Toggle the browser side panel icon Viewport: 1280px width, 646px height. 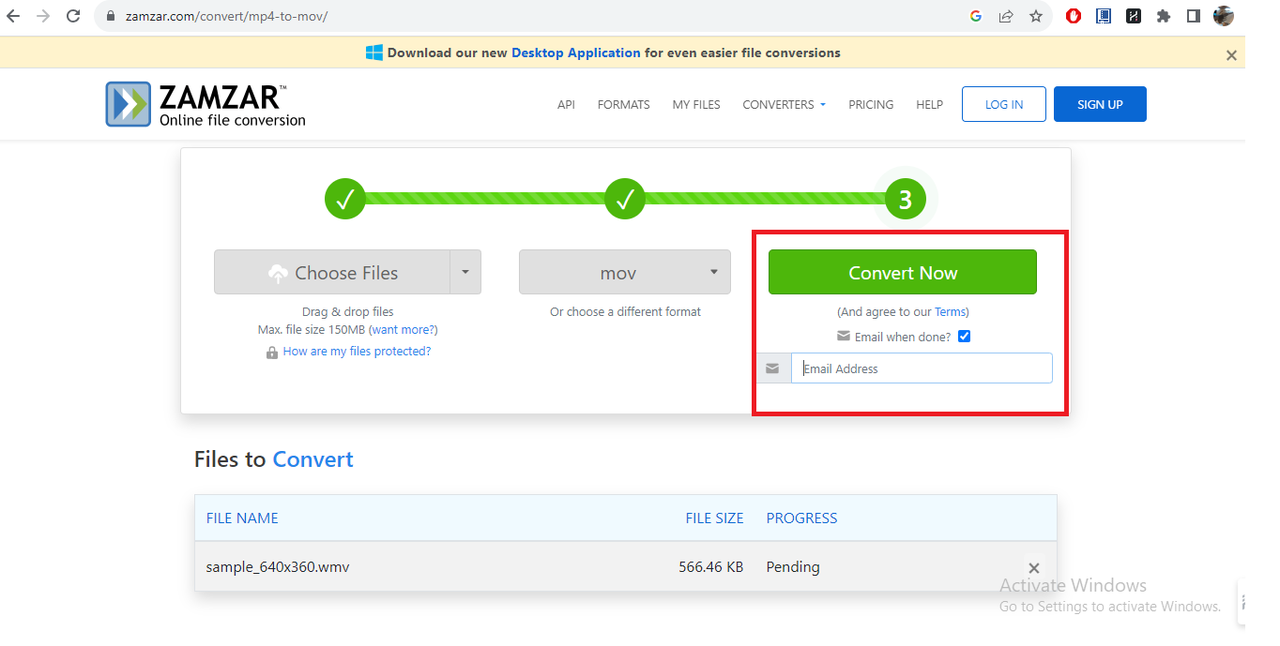[x=1193, y=16]
